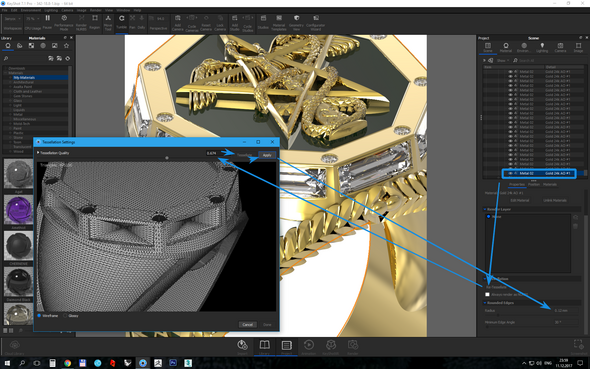Screen dimensions: 590x369
Task: Click the Re-Tessellate button
Action: click(x=496, y=287)
